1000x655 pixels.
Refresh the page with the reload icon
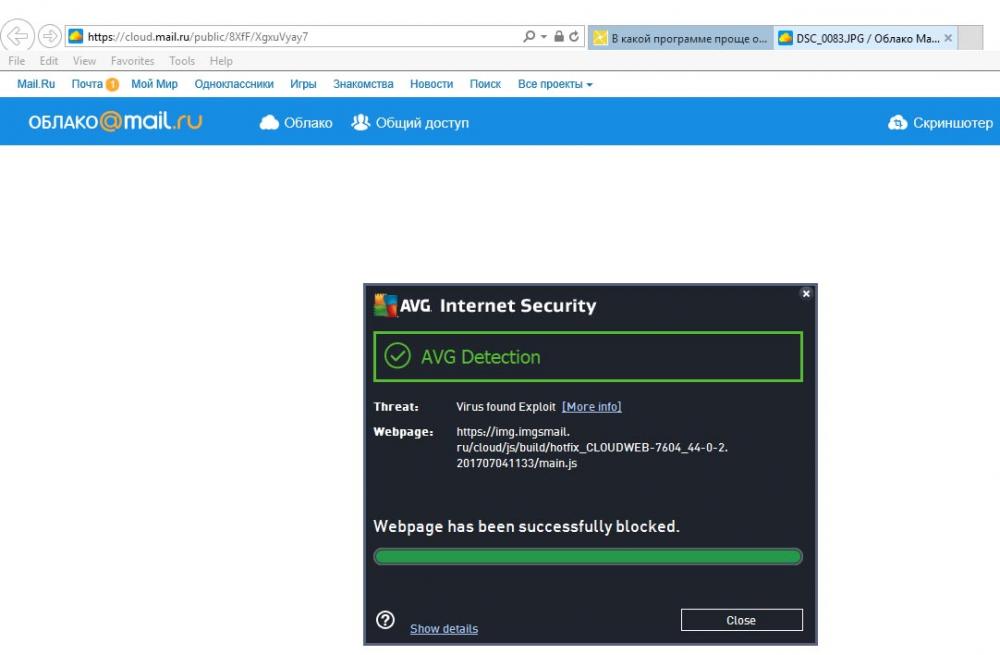click(x=574, y=36)
